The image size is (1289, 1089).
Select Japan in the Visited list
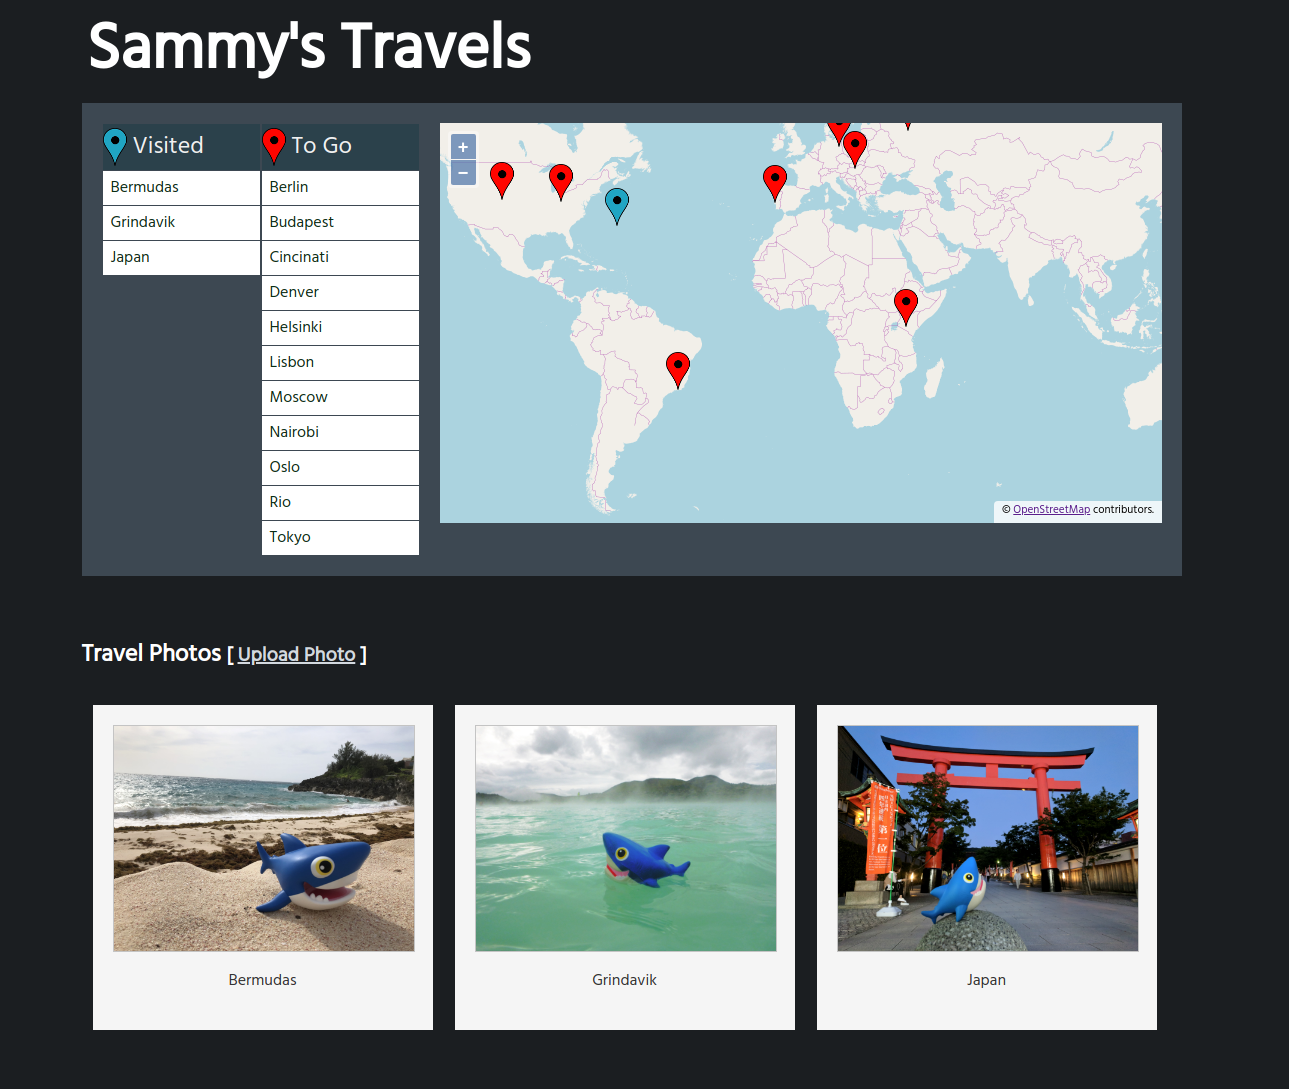click(181, 258)
